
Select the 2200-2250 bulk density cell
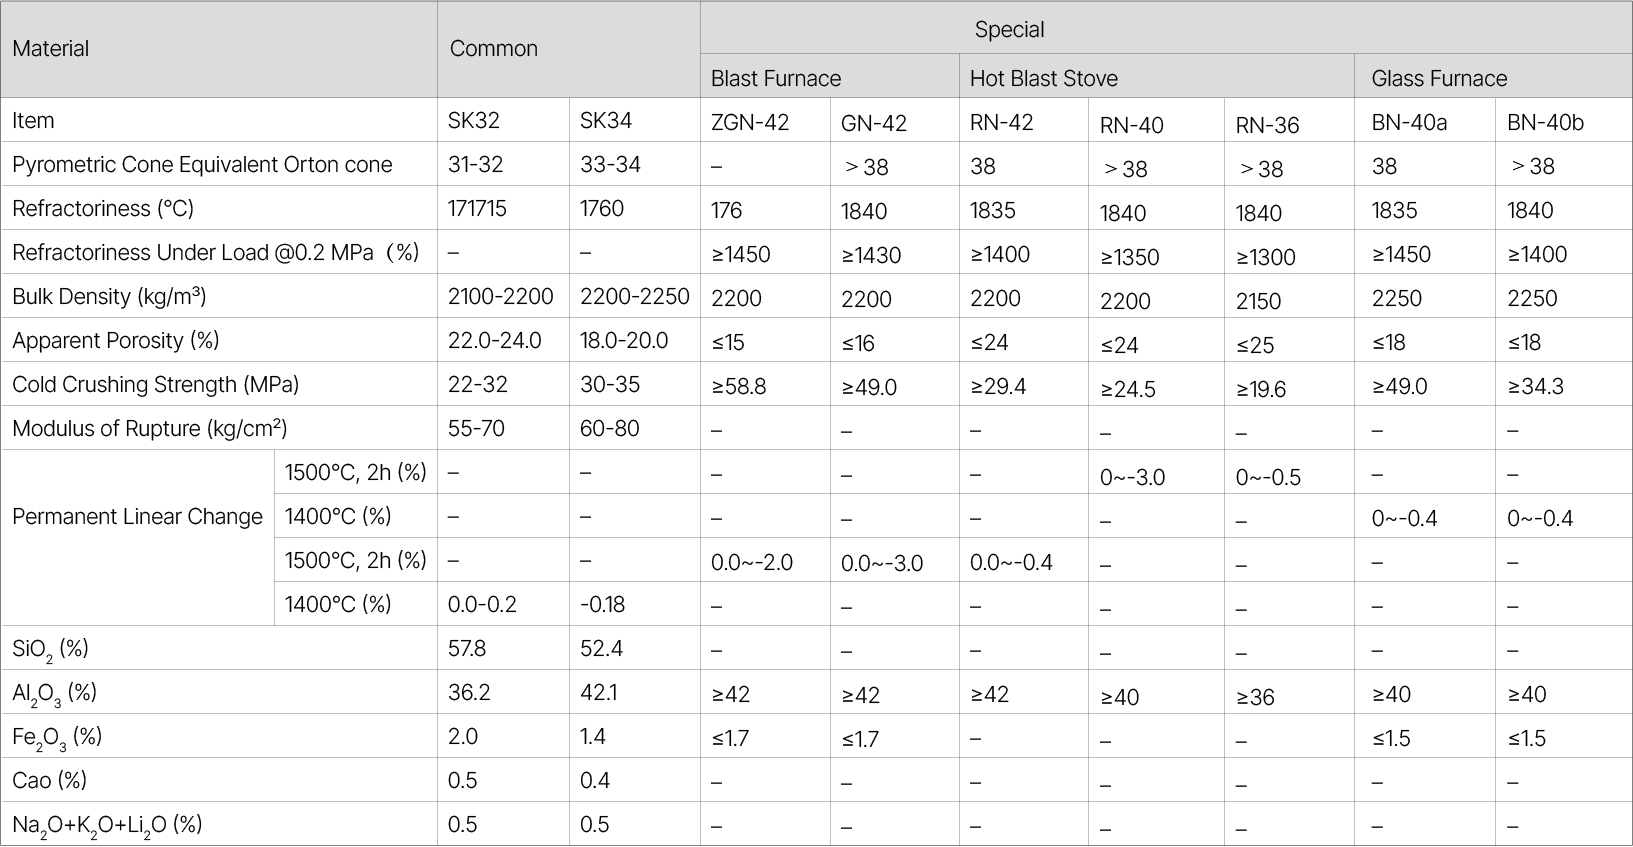point(635,297)
